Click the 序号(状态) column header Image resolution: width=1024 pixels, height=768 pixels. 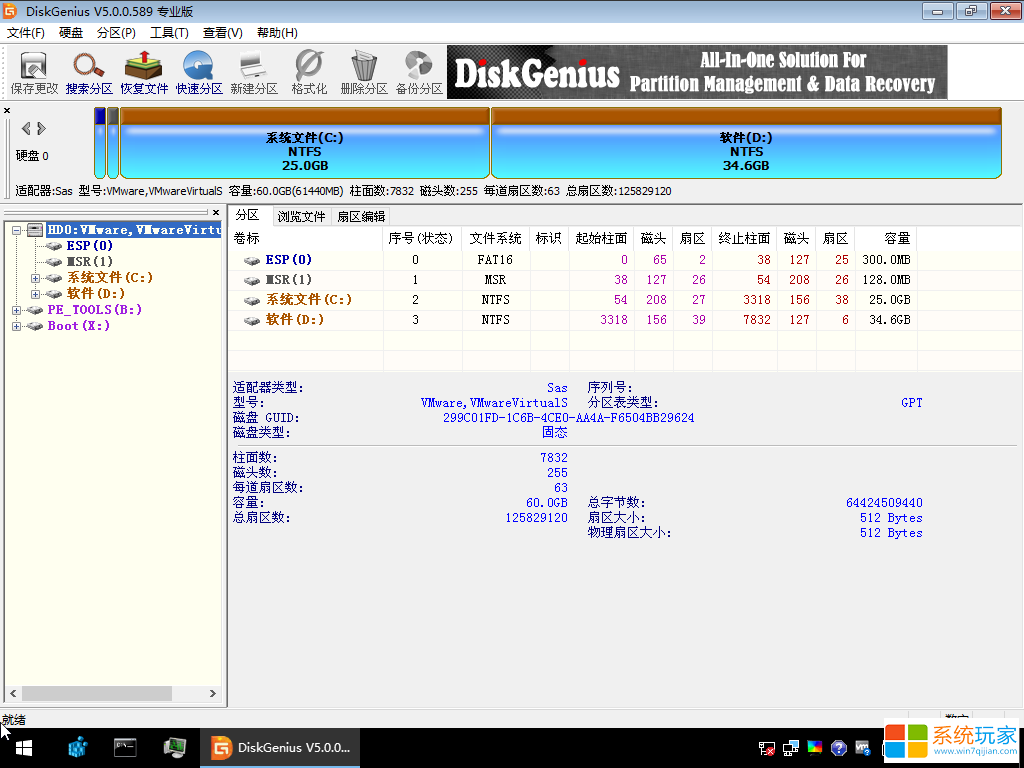(x=422, y=238)
